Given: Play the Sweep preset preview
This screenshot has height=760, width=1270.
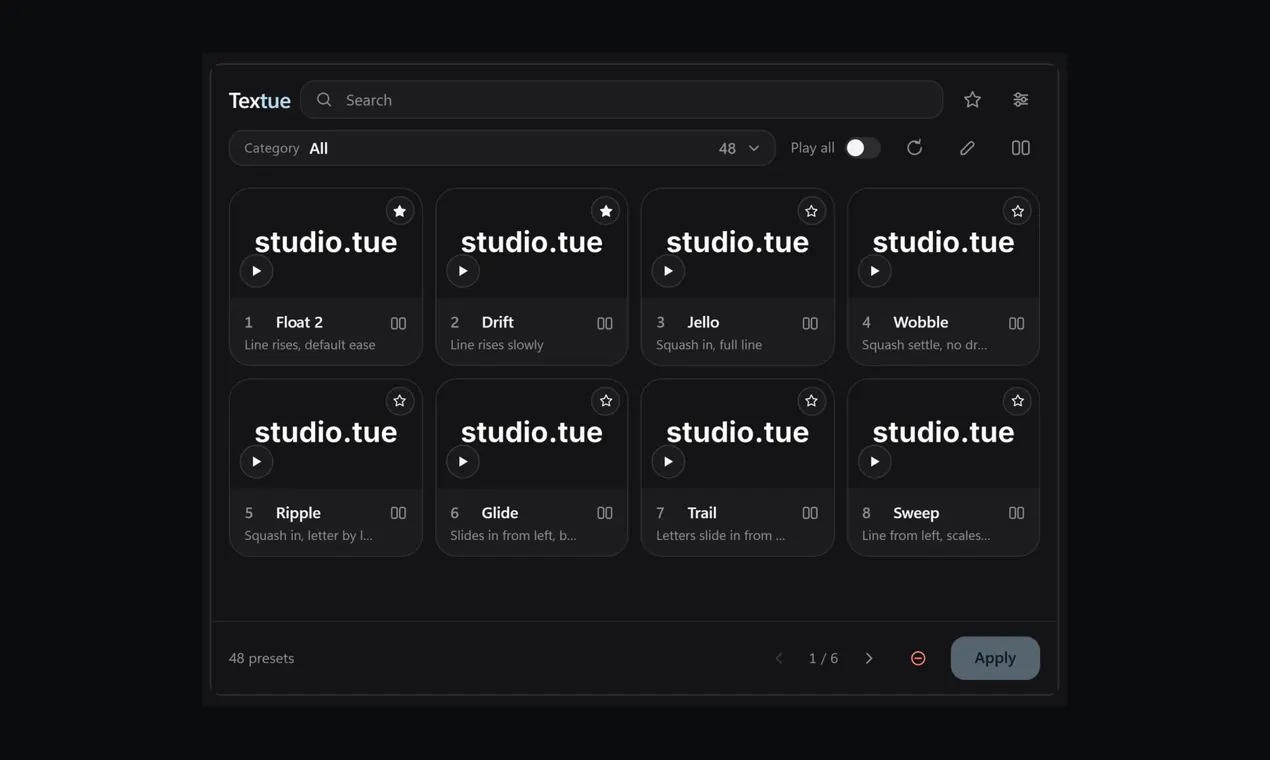Looking at the screenshot, I should [874, 461].
